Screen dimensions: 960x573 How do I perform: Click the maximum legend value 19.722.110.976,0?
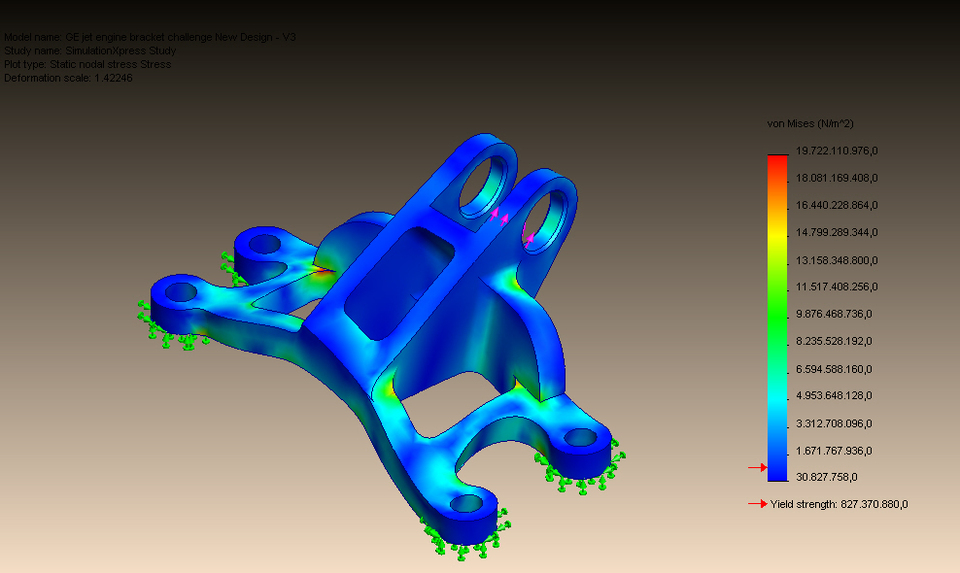tap(836, 151)
